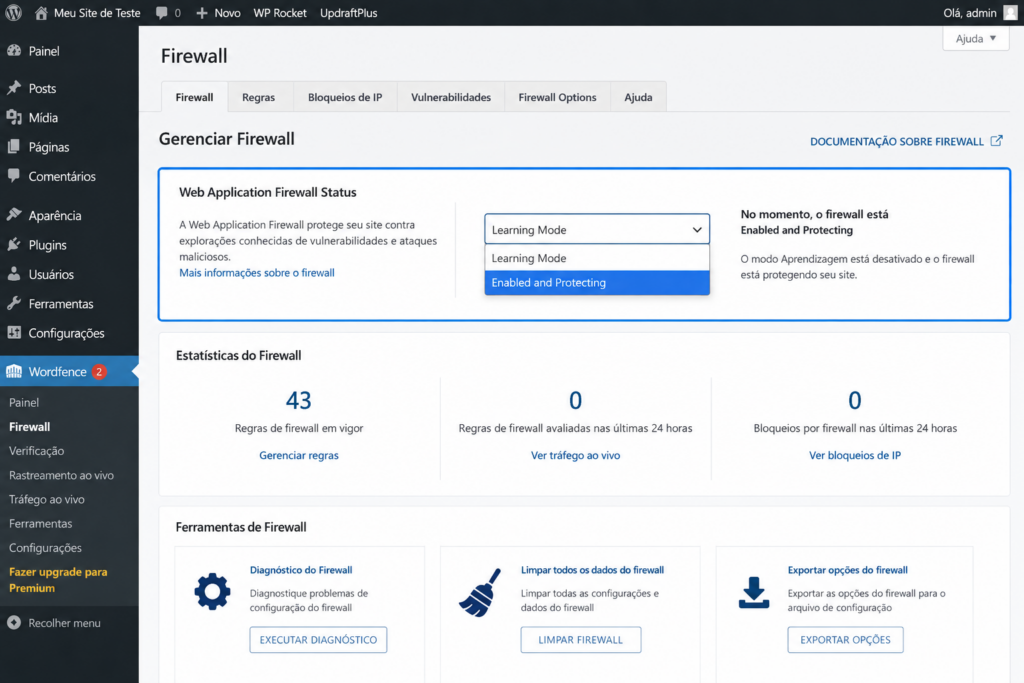The width and height of the screenshot is (1024, 683).
Task: Click LIMPAR FIREWALL button
Action: pyautogui.click(x=581, y=640)
